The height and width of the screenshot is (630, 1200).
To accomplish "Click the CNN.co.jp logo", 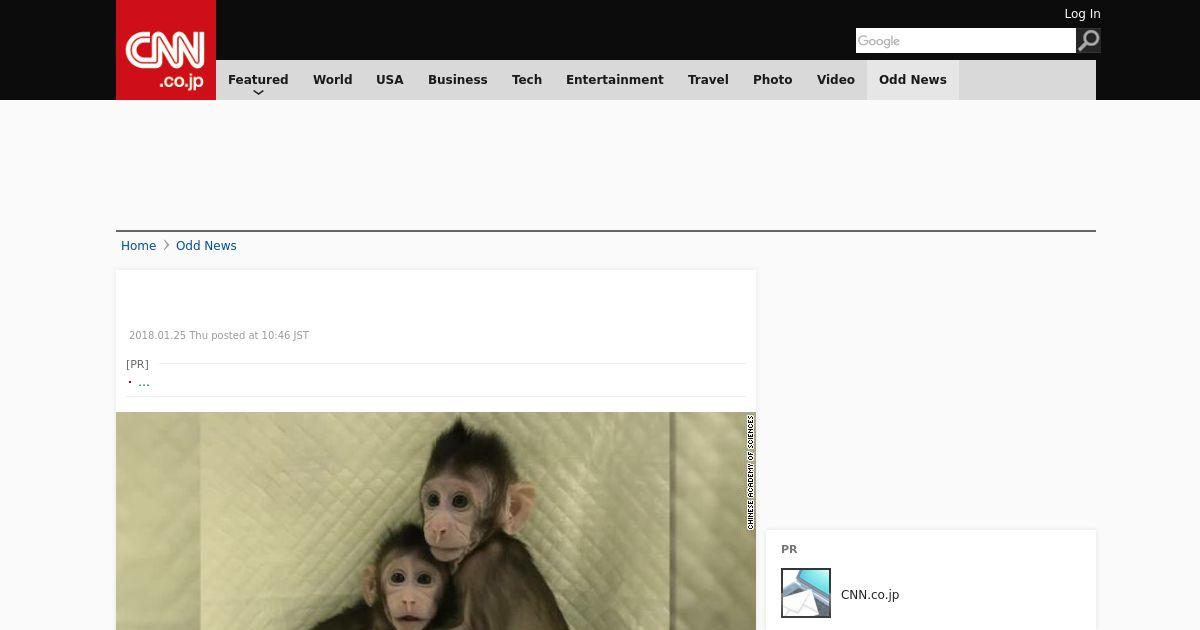I will (x=166, y=50).
